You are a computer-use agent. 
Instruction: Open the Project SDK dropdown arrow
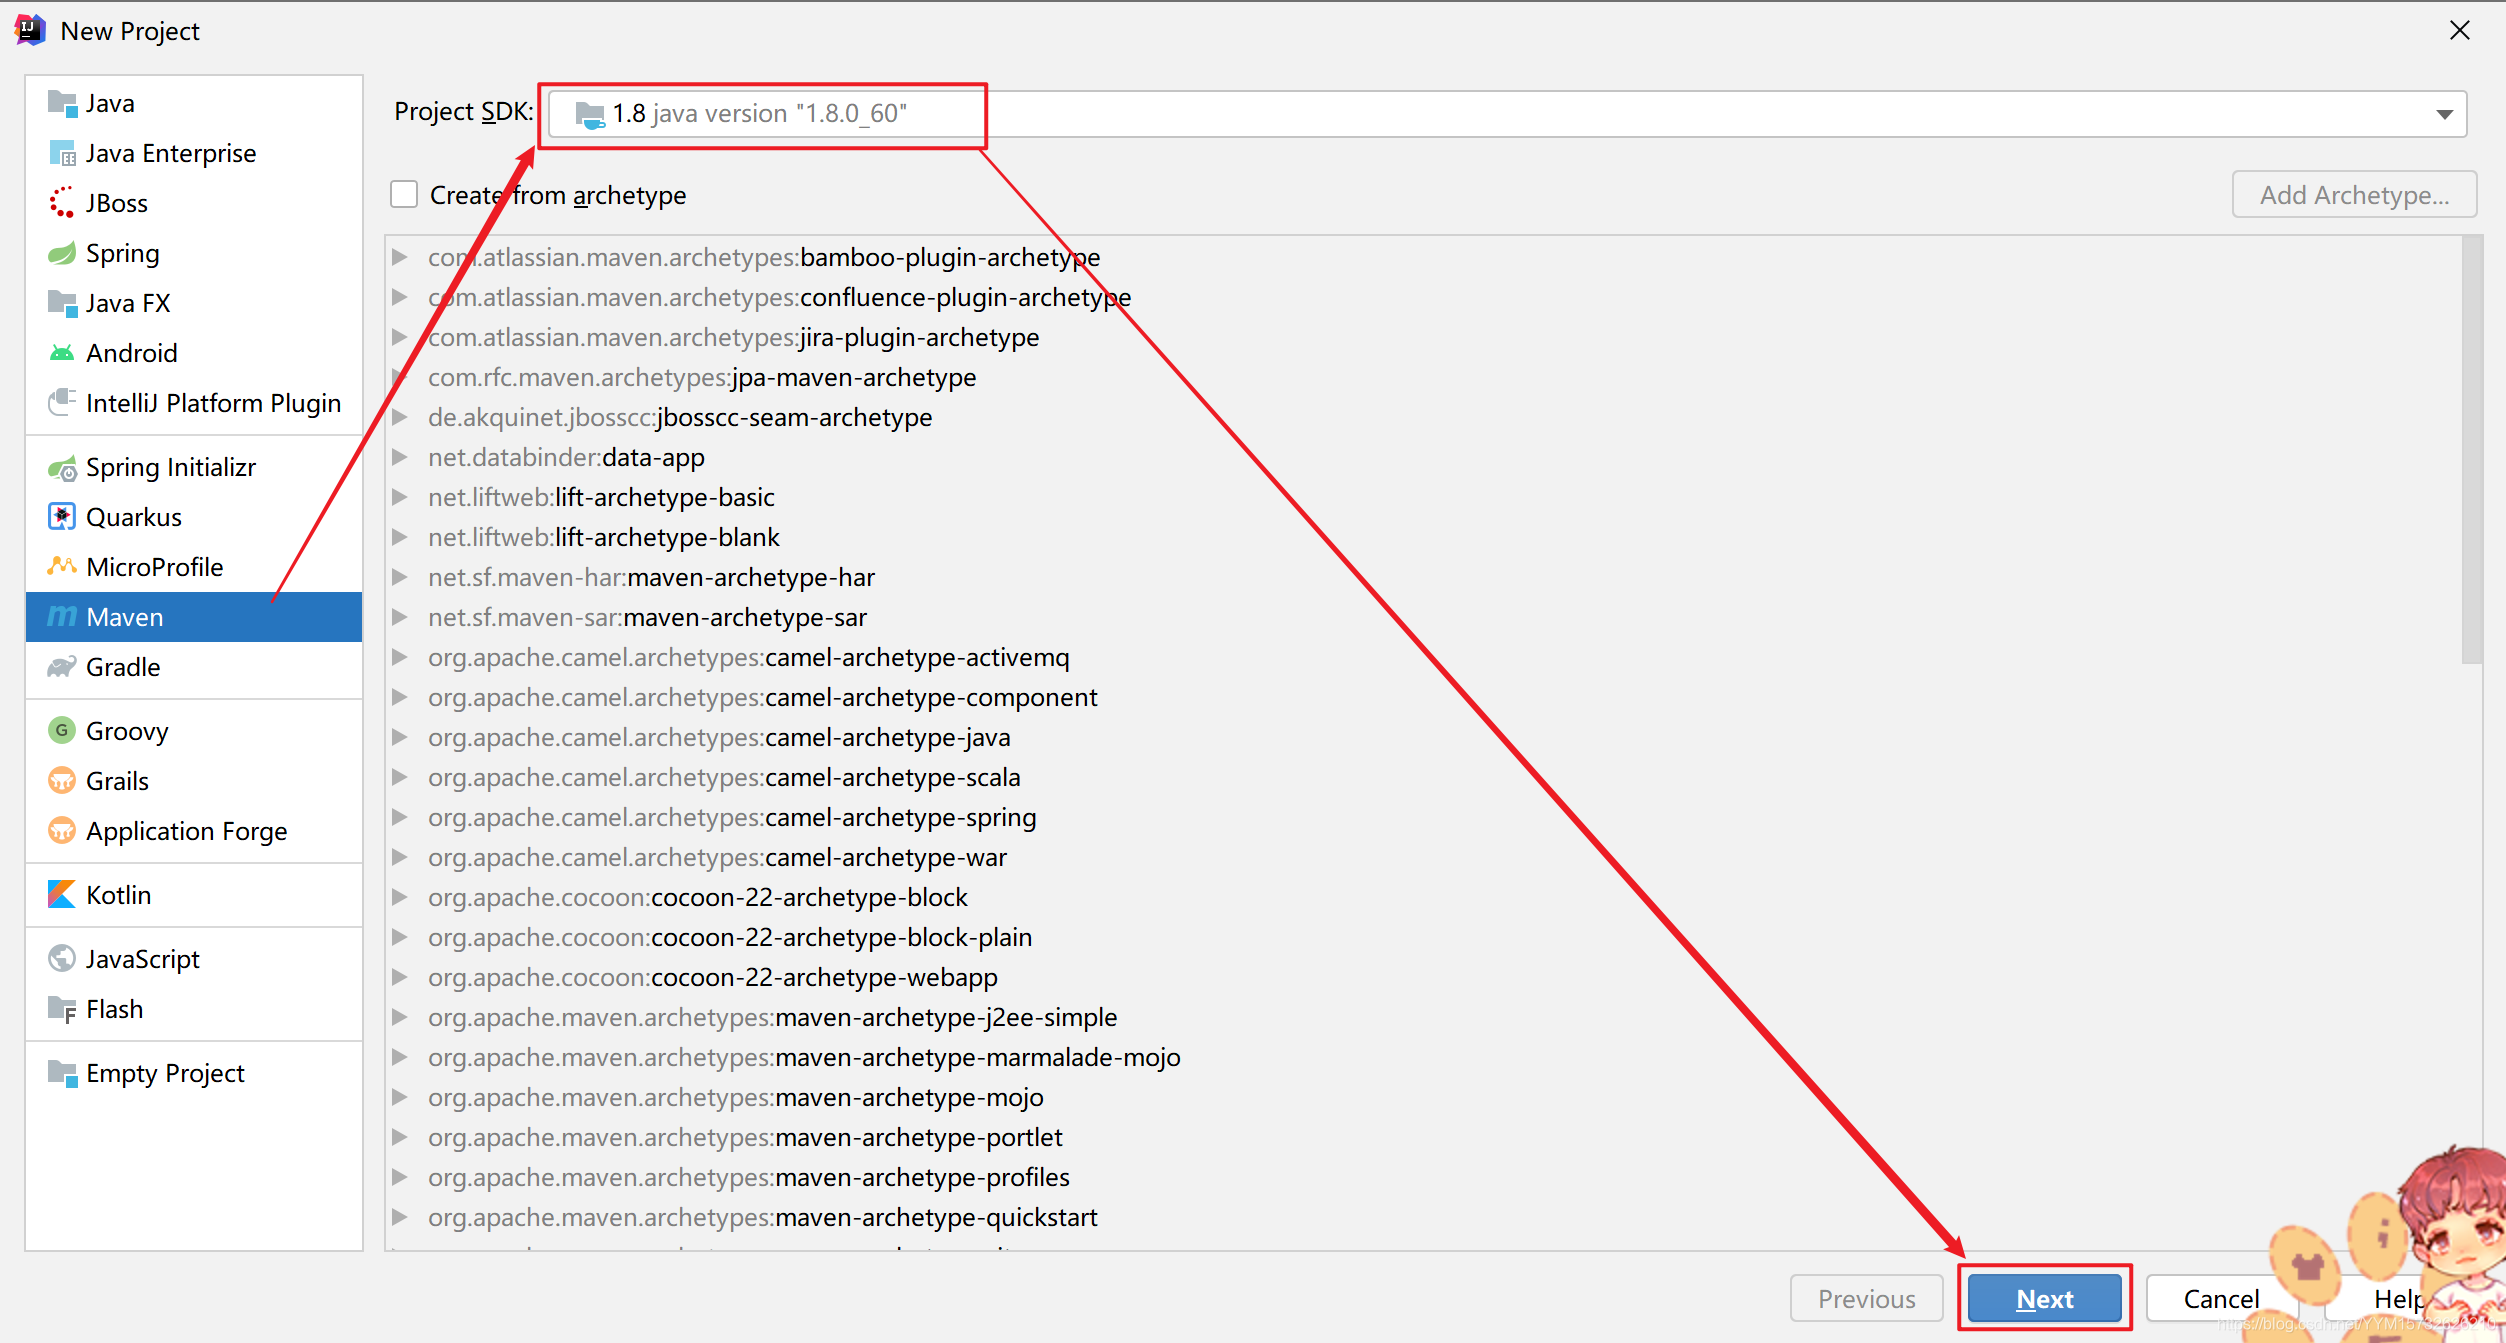coord(2444,114)
